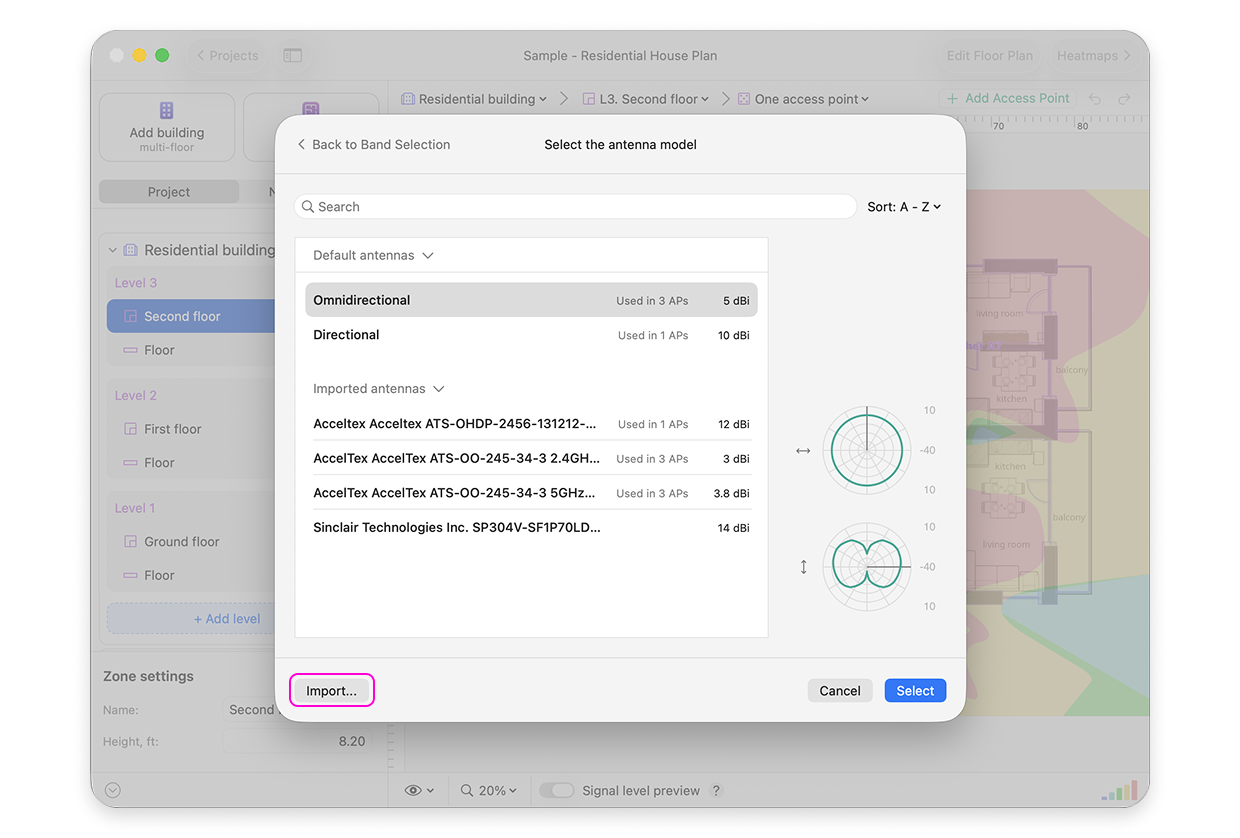This screenshot has width=1240, height=838.
Task: Select the AccelTex ATS-OO-245-34-3 5GHz antenna
Action: [x=531, y=493]
